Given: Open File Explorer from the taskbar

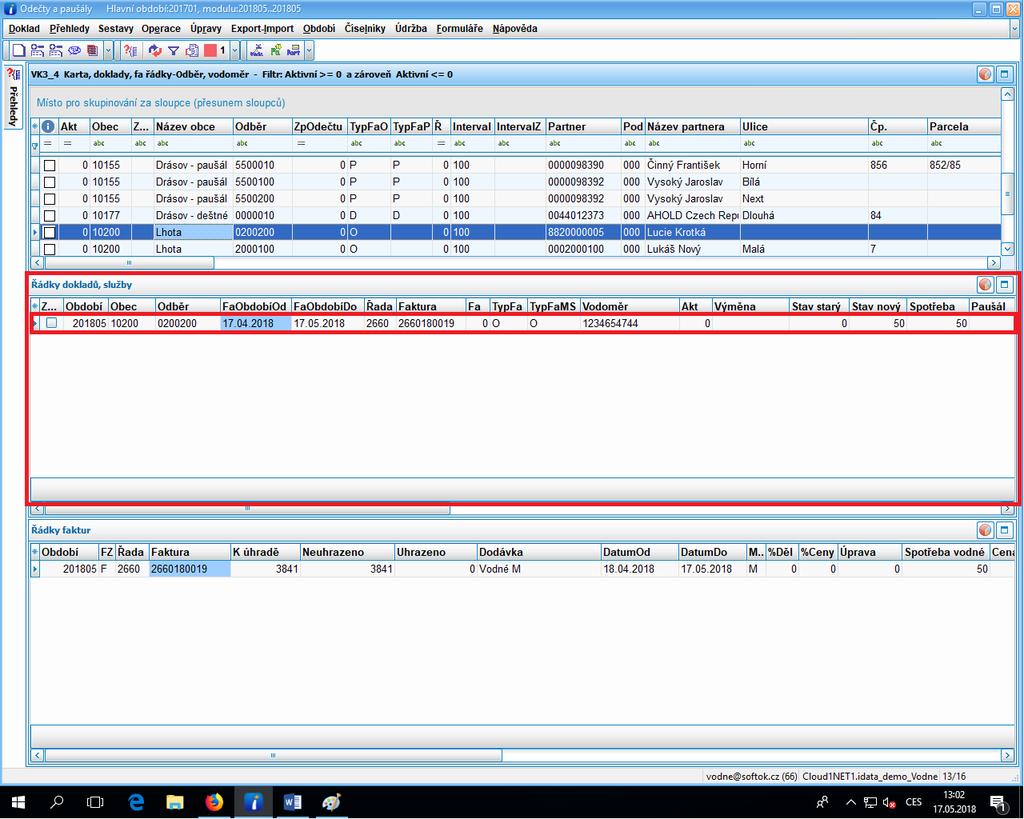Looking at the screenshot, I should (x=174, y=802).
